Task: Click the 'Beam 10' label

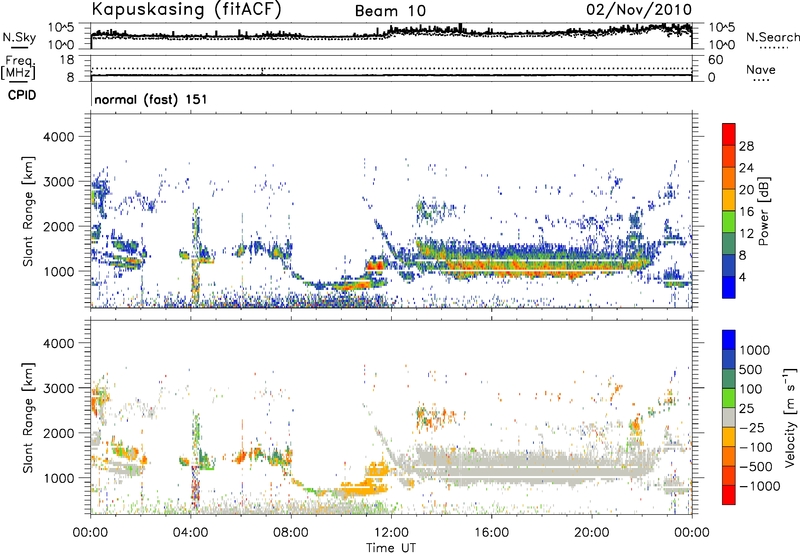Action: point(390,11)
